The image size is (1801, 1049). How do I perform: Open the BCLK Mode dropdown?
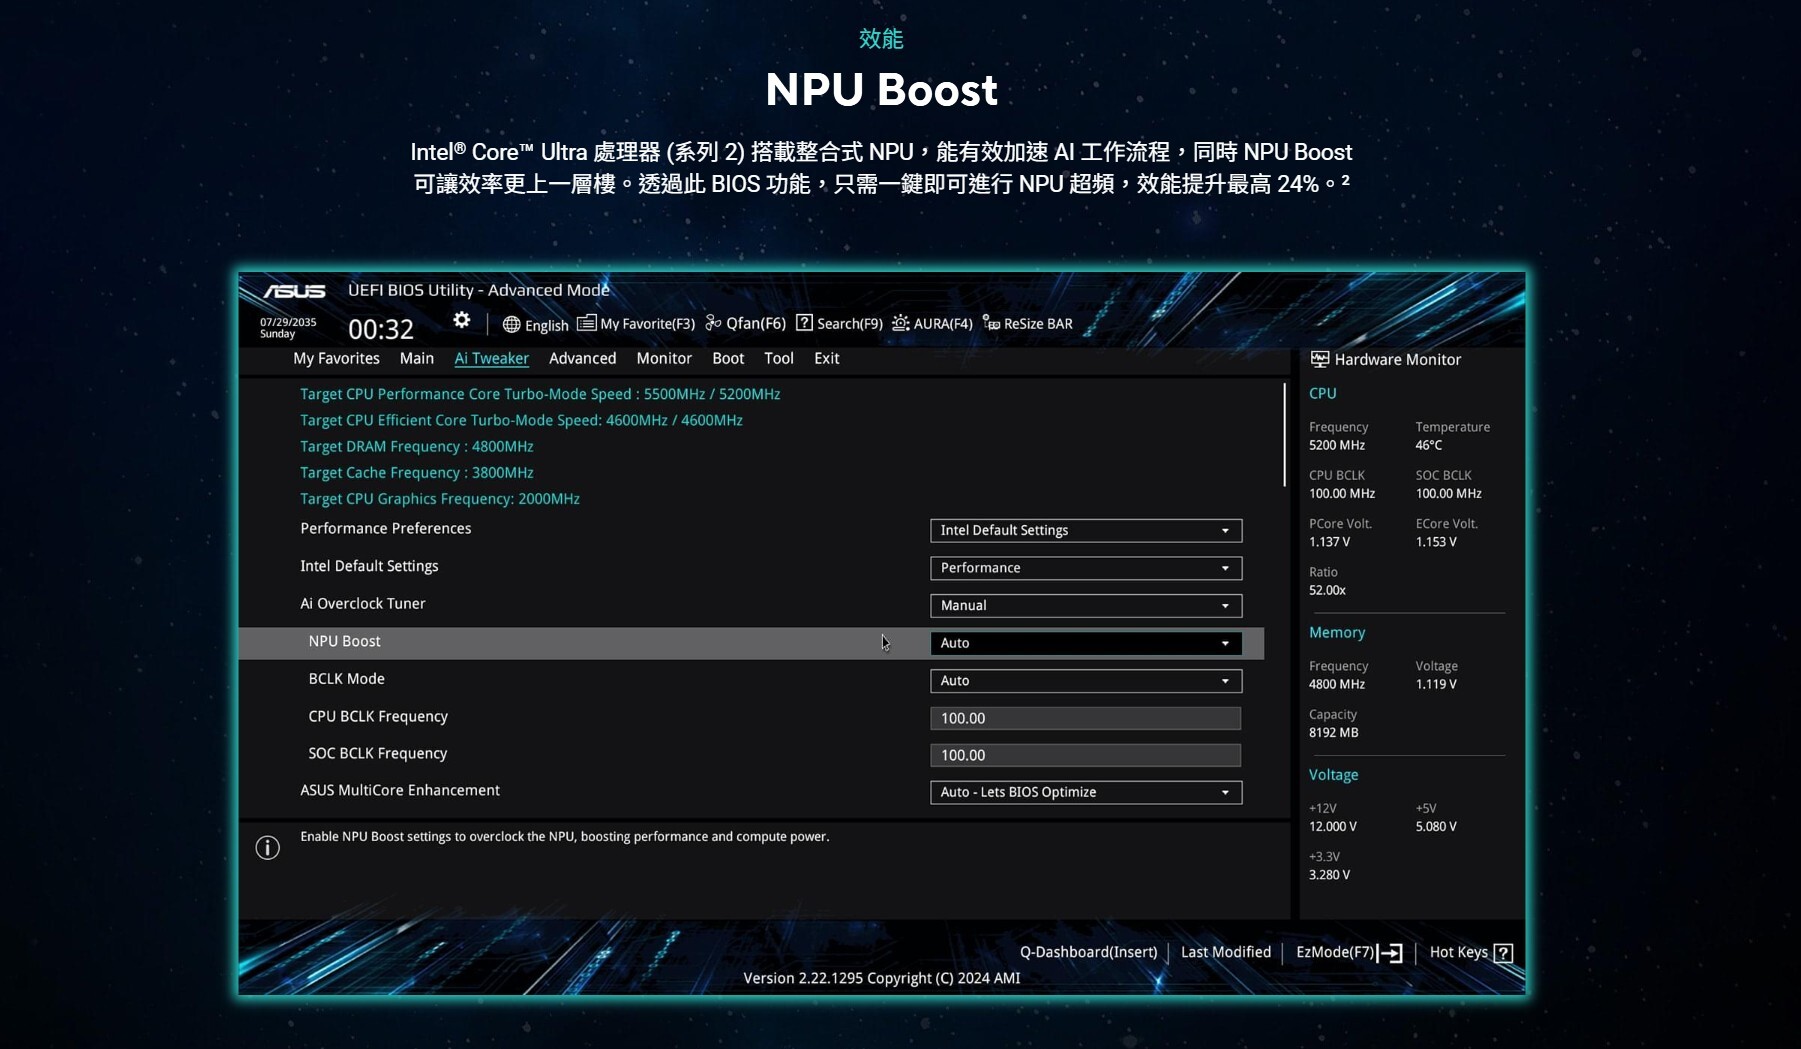[x=1085, y=681]
